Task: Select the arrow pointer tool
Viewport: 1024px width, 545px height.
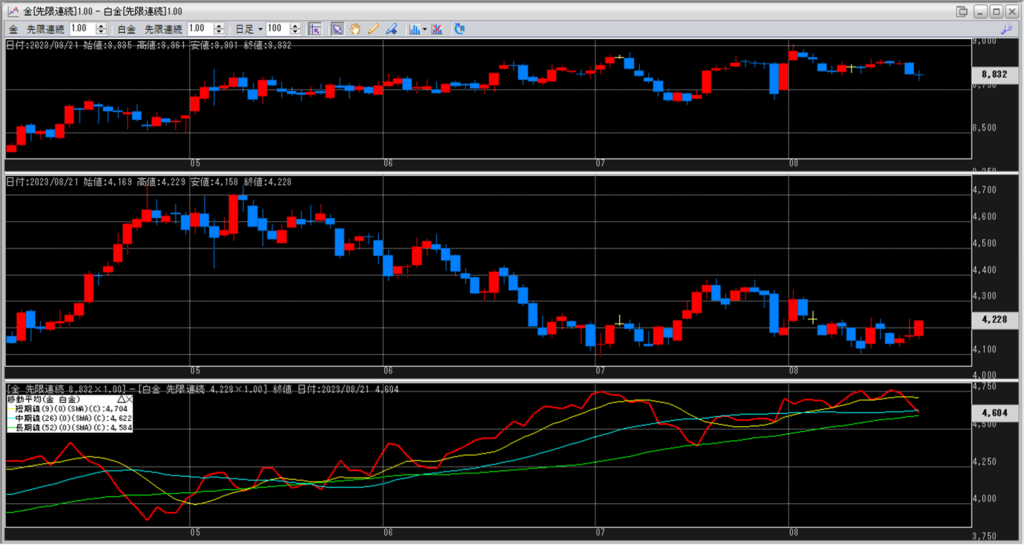Action: [x=337, y=29]
